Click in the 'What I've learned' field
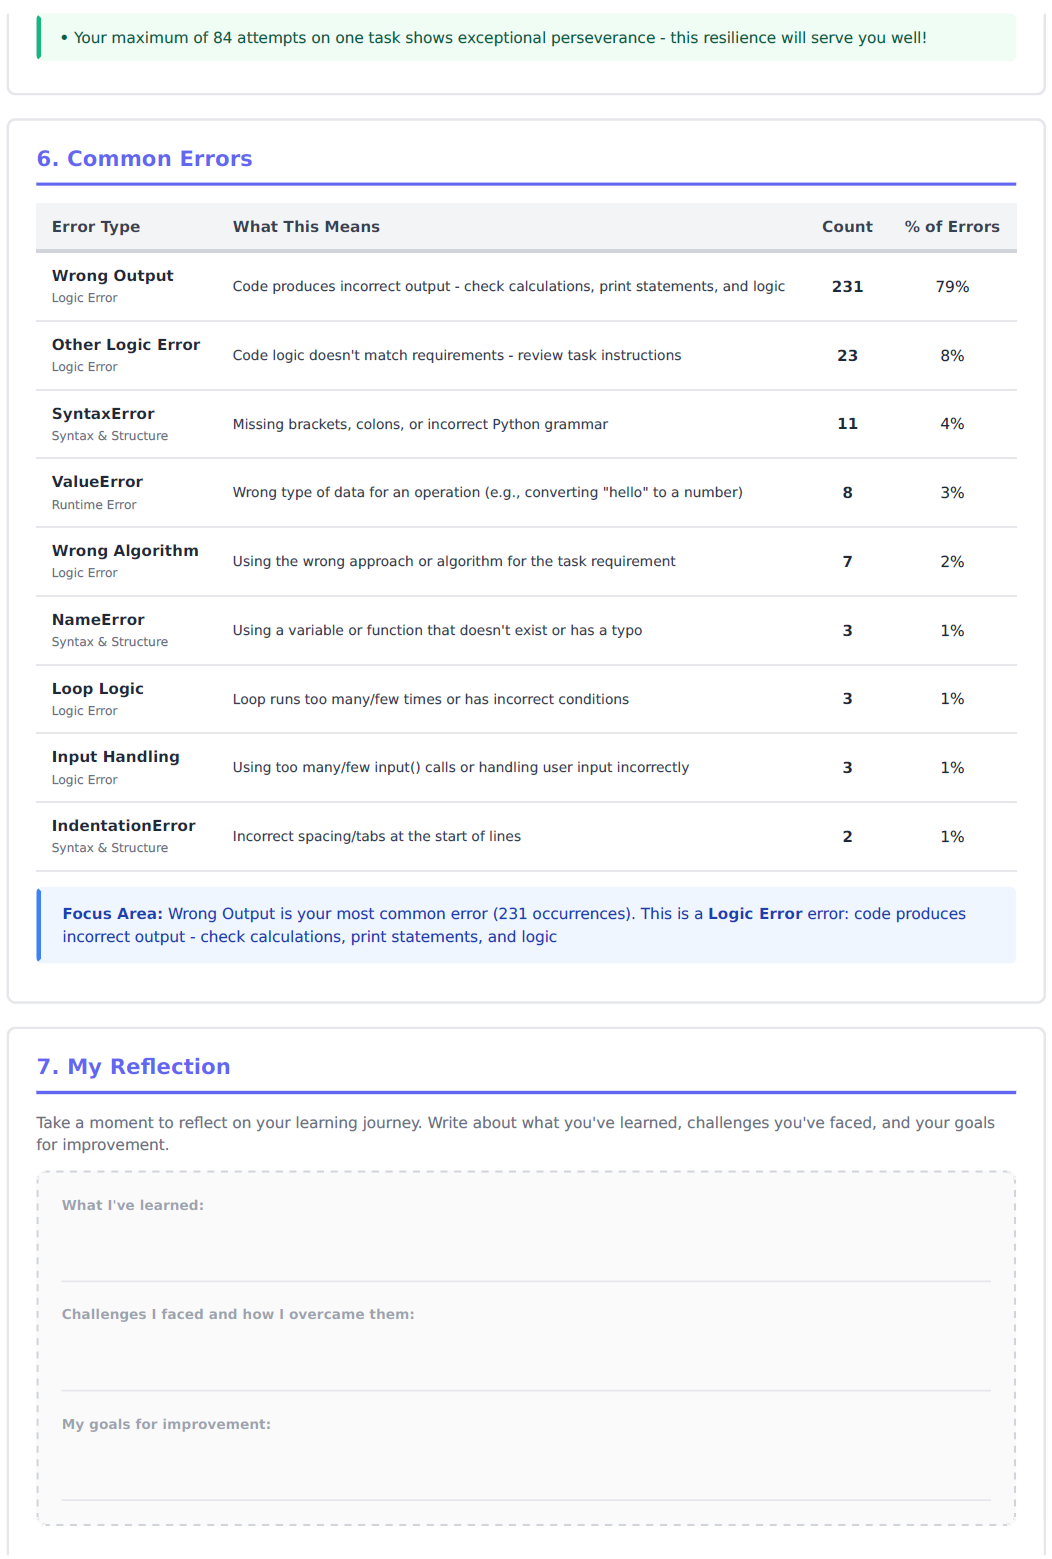Image resolution: width=1052 pixels, height=1559 pixels. (526, 1250)
